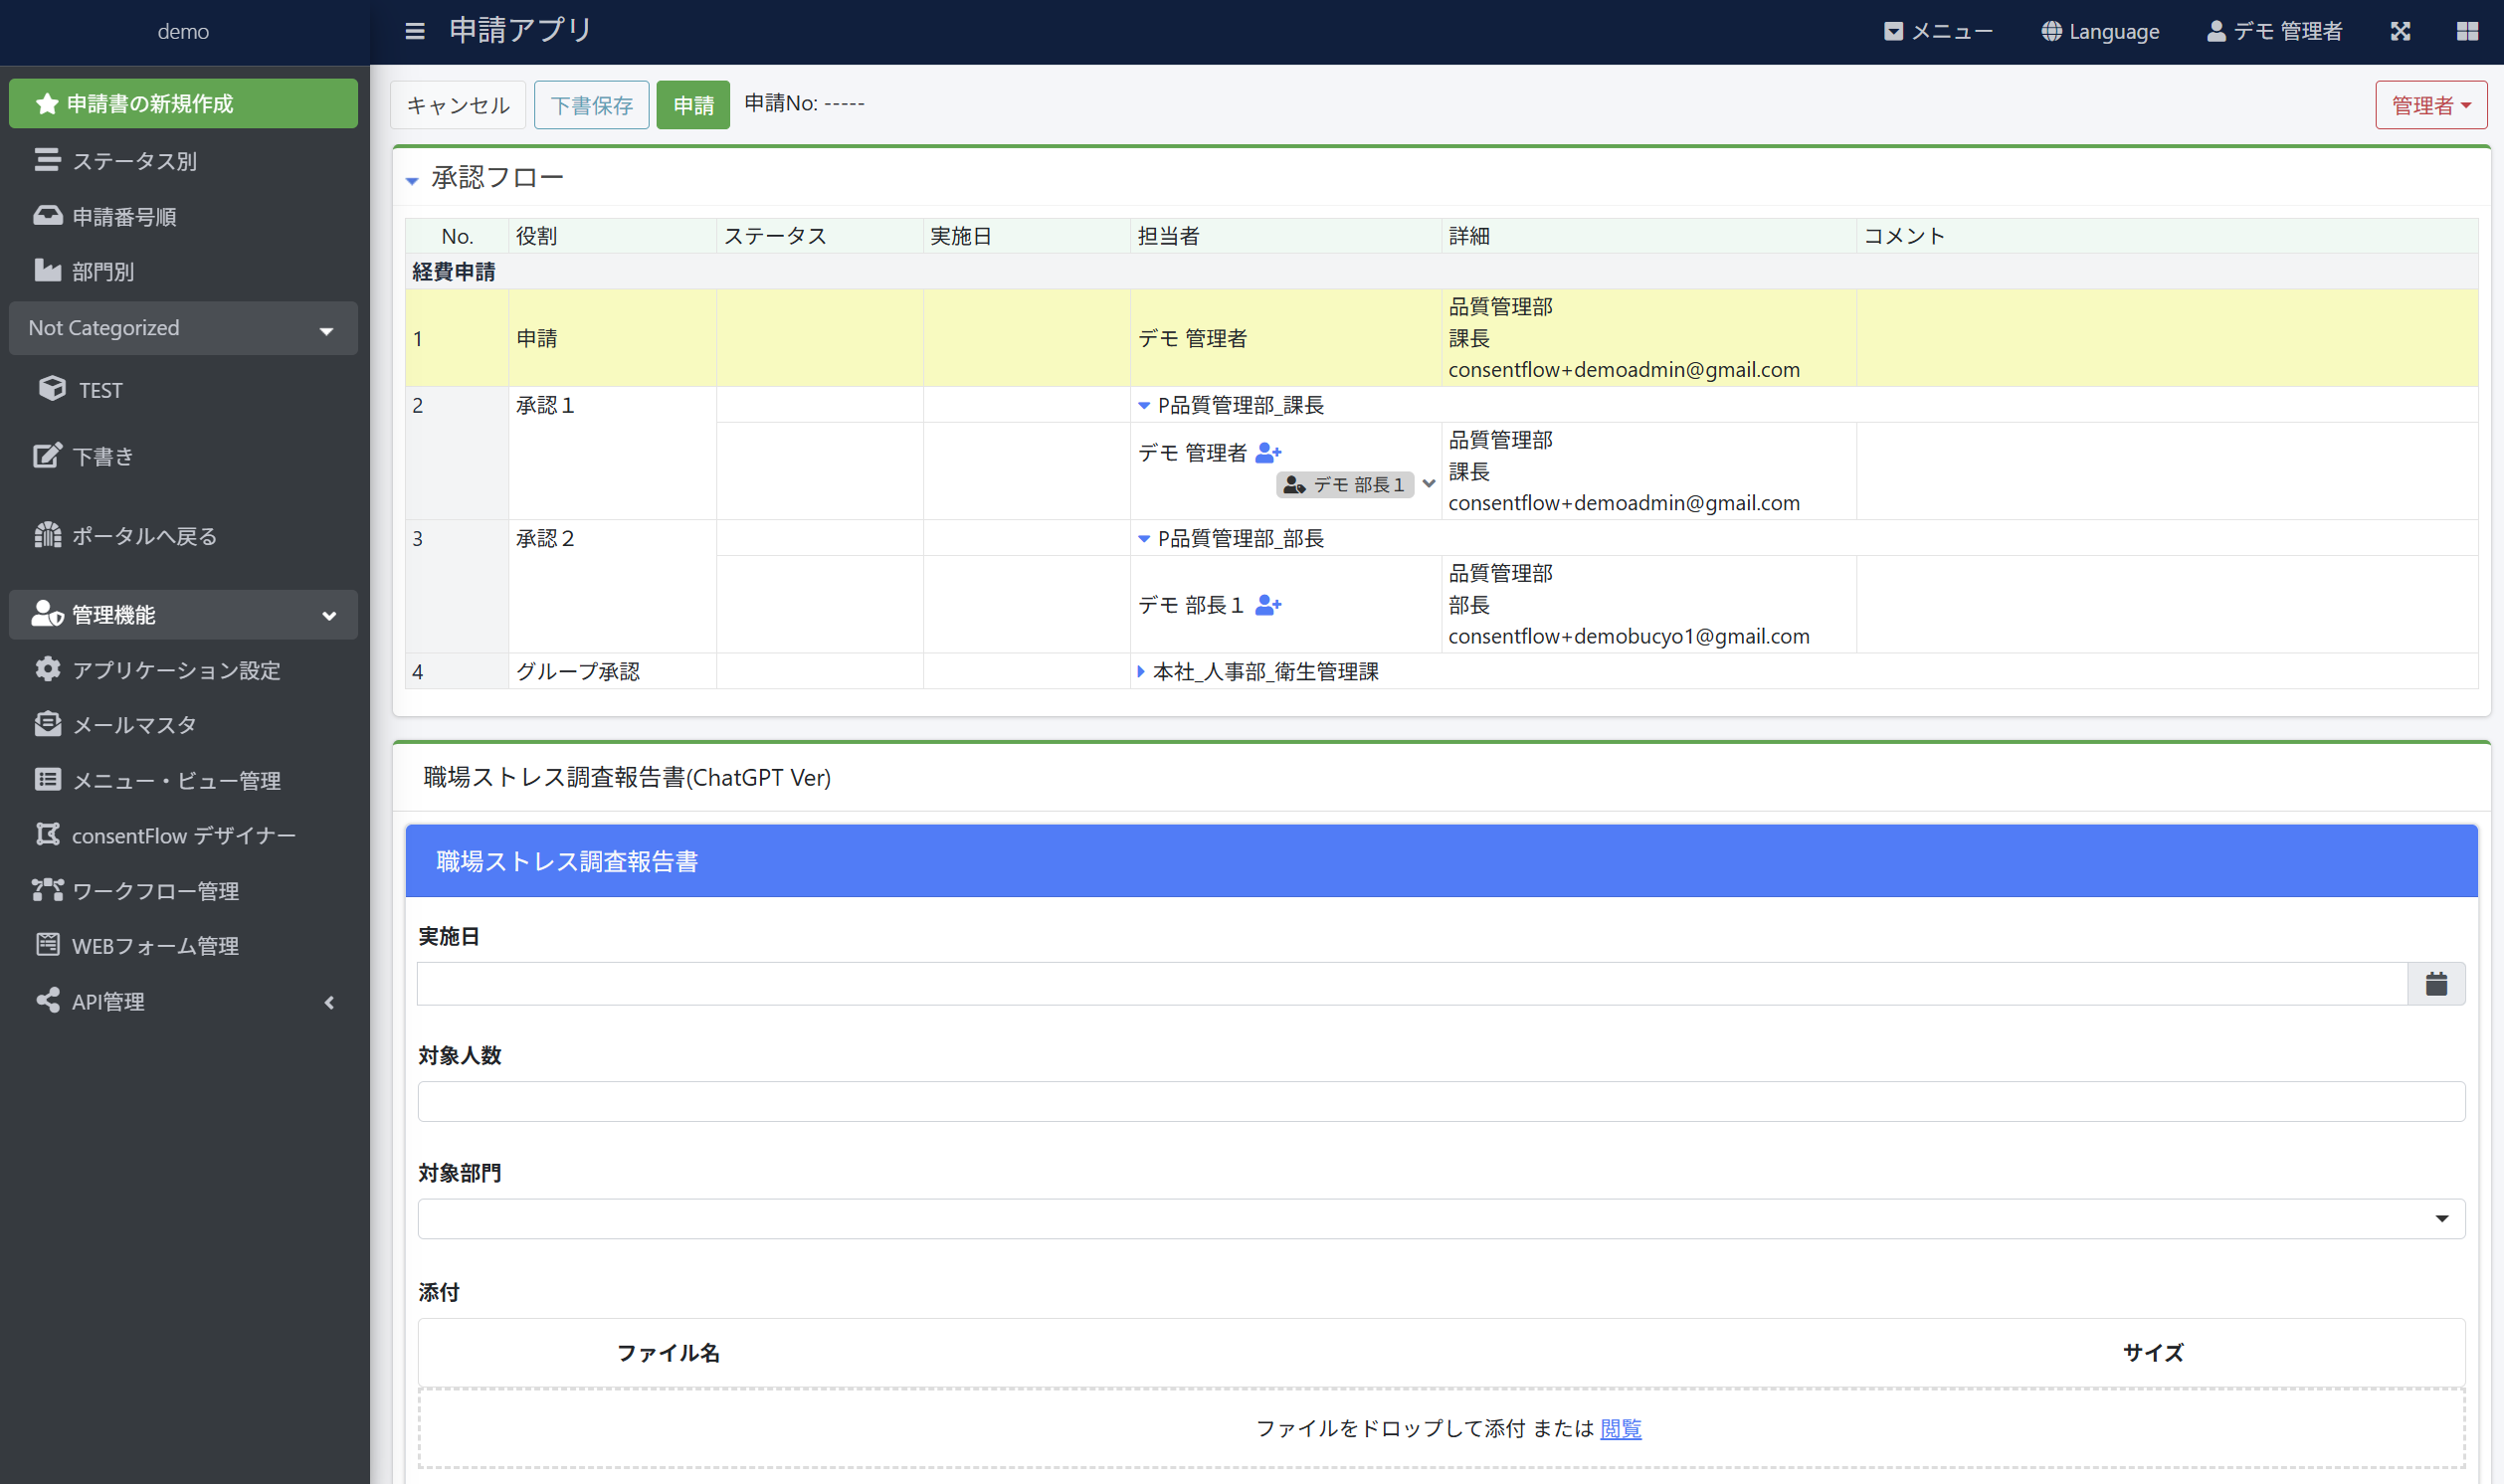Image resolution: width=2504 pixels, height=1484 pixels.
Task: Click the 下書き edit pencil icon
Action: (x=47, y=455)
